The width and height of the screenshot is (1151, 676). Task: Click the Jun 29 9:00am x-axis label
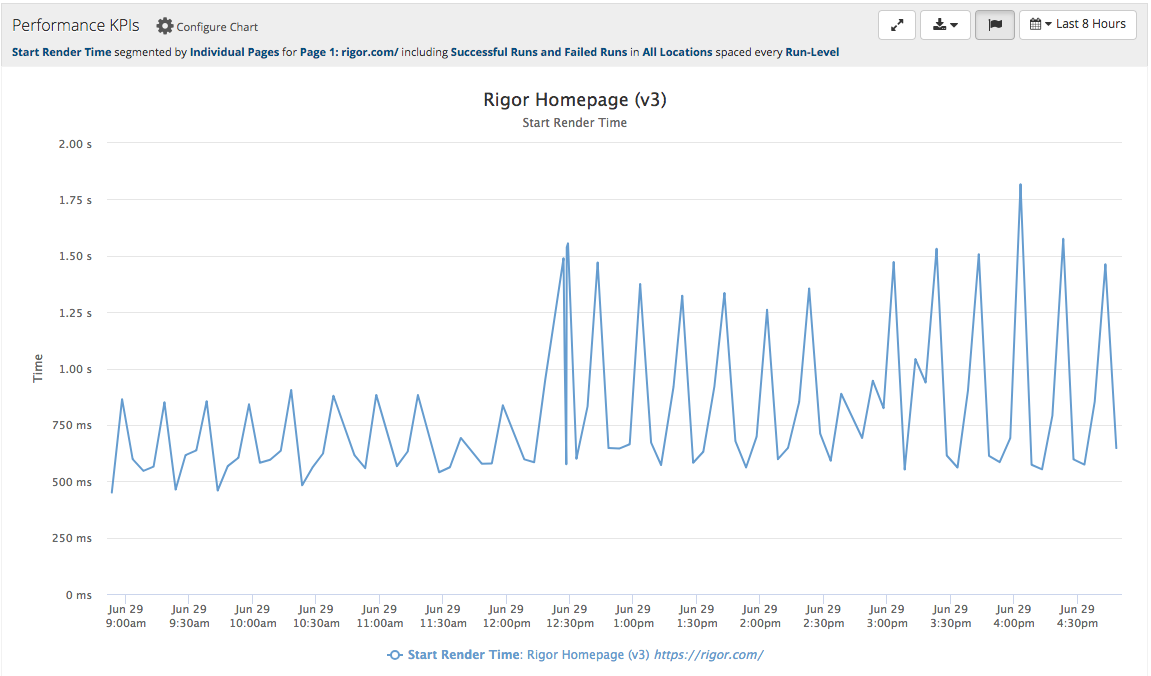126,616
